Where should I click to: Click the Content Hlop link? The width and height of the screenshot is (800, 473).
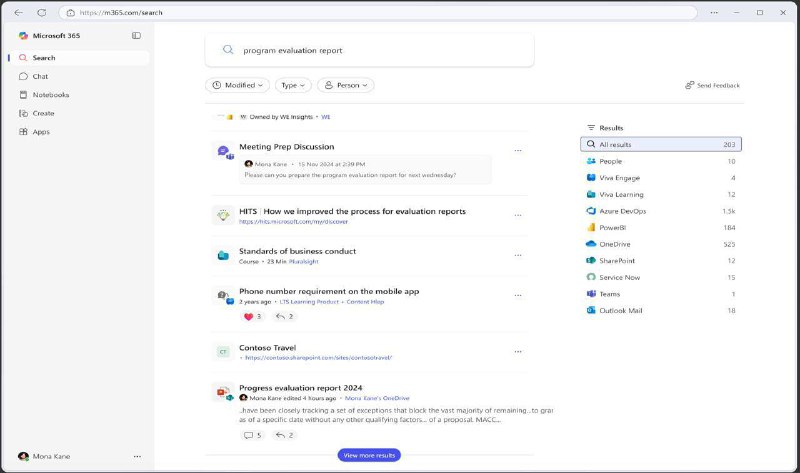tap(365, 302)
